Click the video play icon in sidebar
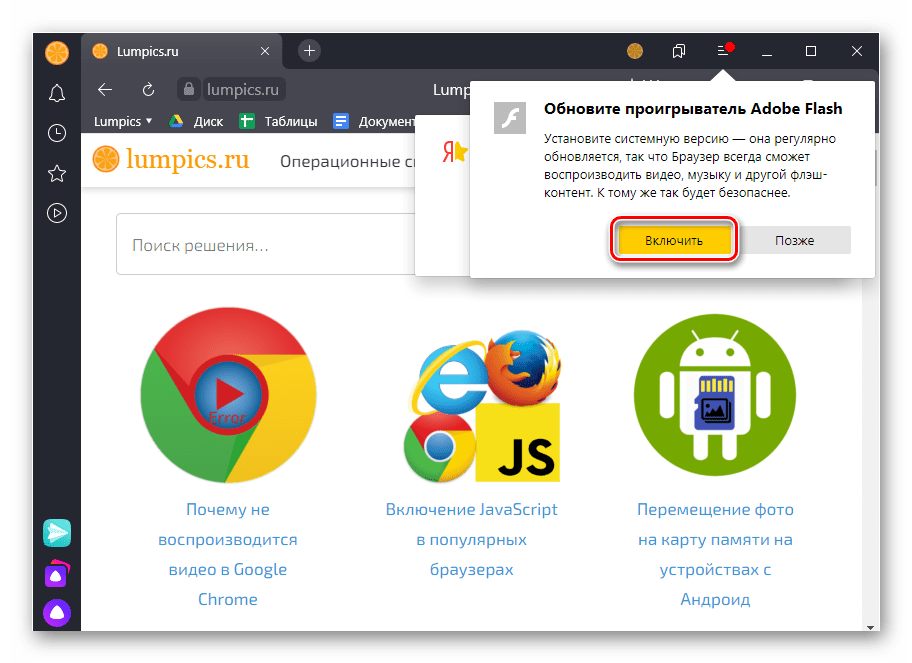Image resolution: width=912 pixels, height=663 pixels. coord(57,212)
